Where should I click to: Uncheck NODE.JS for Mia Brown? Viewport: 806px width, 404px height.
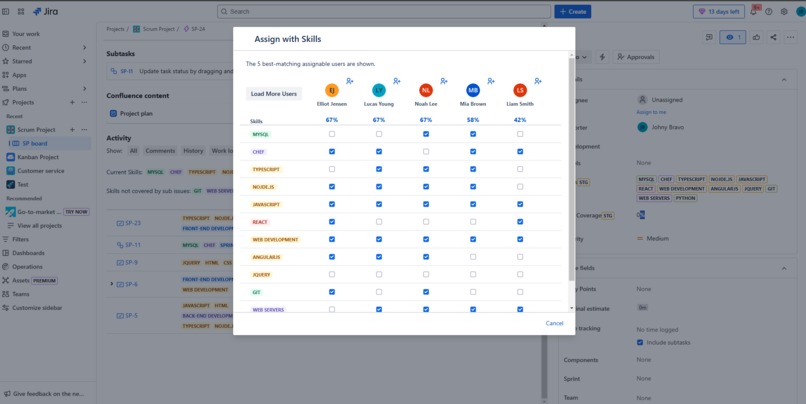pos(473,187)
